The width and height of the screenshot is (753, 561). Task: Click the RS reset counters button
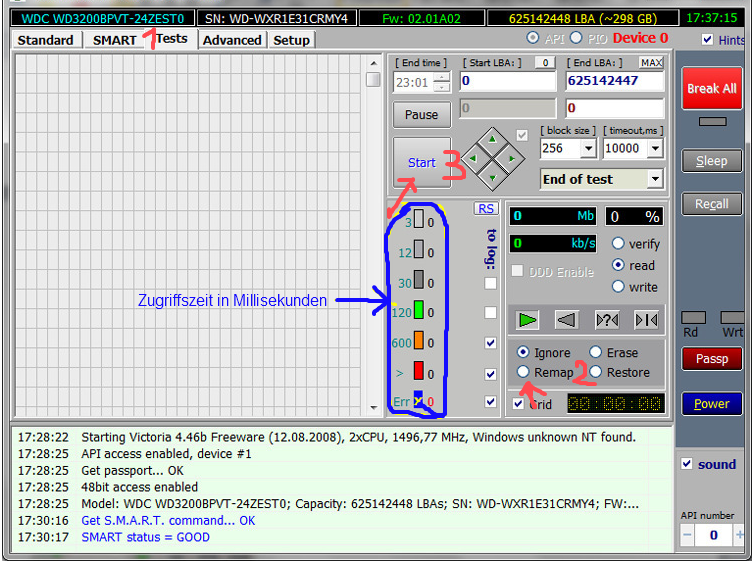coord(486,208)
